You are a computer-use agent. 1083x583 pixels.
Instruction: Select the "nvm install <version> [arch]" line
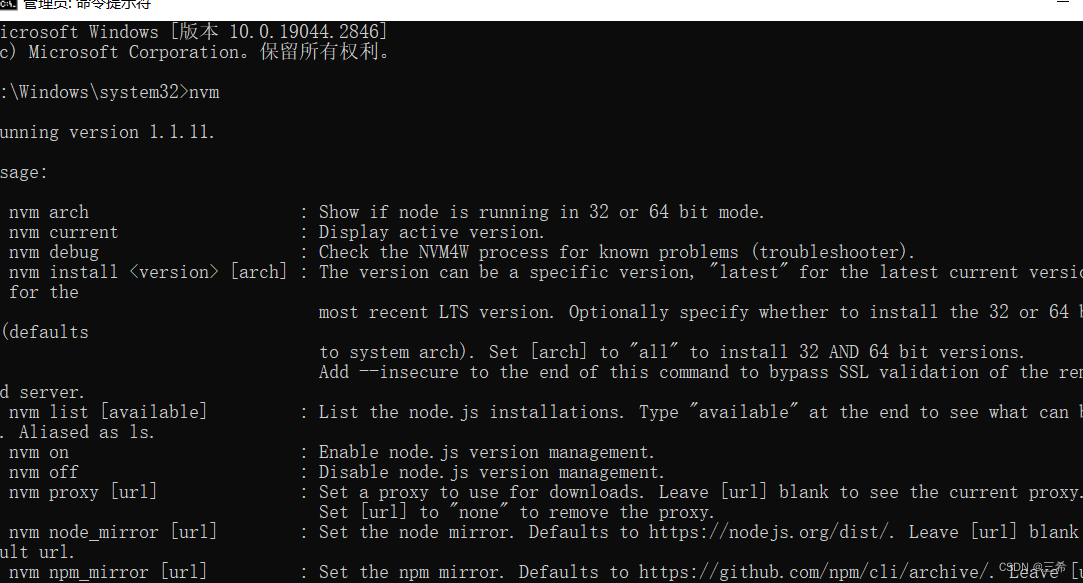[x=146, y=271]
